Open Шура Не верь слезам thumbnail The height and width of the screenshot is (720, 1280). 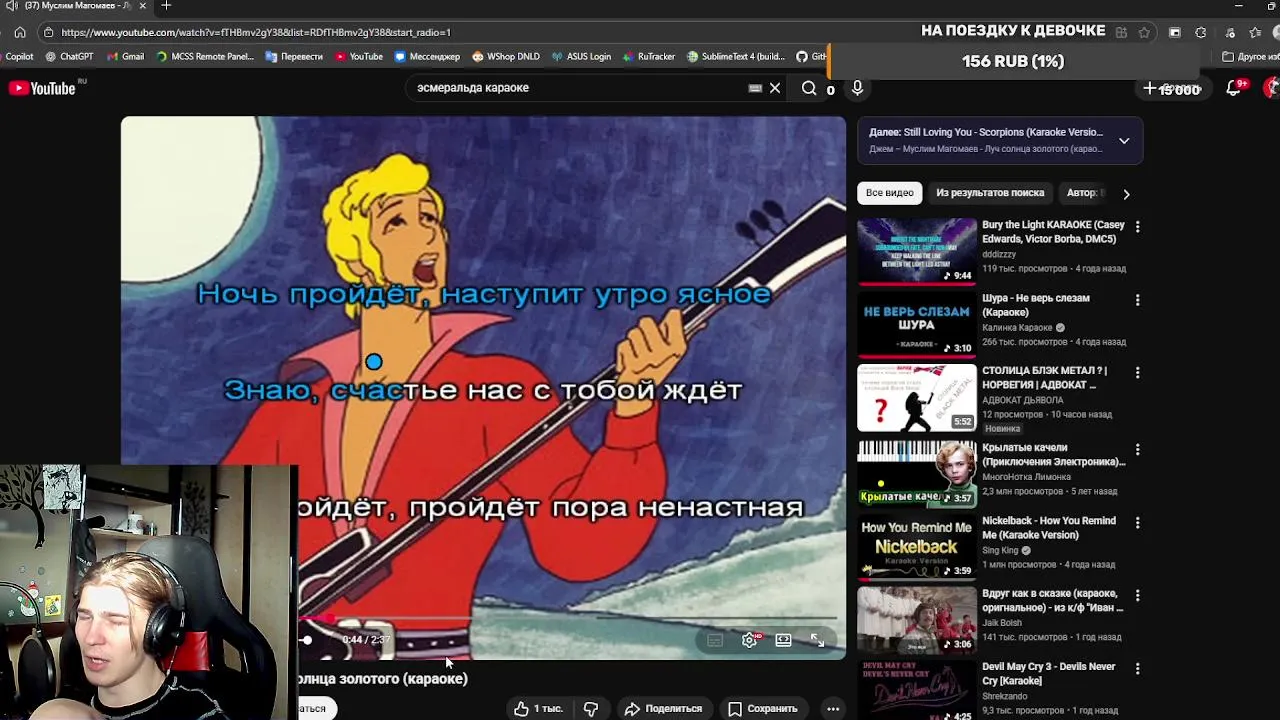click(916, 324)
